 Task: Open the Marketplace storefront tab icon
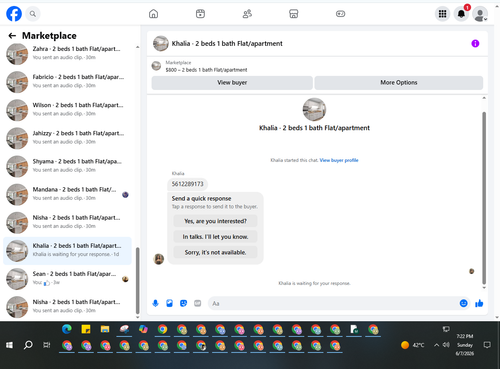point(294,14)
